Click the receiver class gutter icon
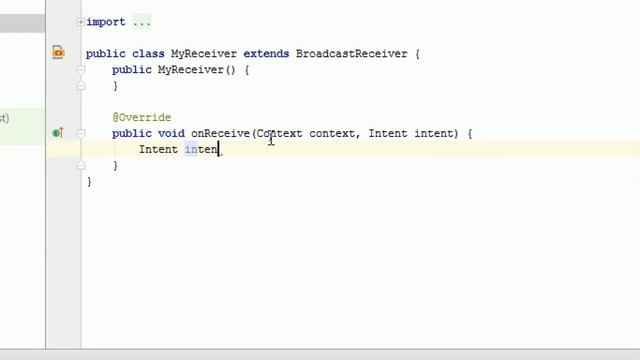Screen dimensions: 640x360 coord(58,52)
